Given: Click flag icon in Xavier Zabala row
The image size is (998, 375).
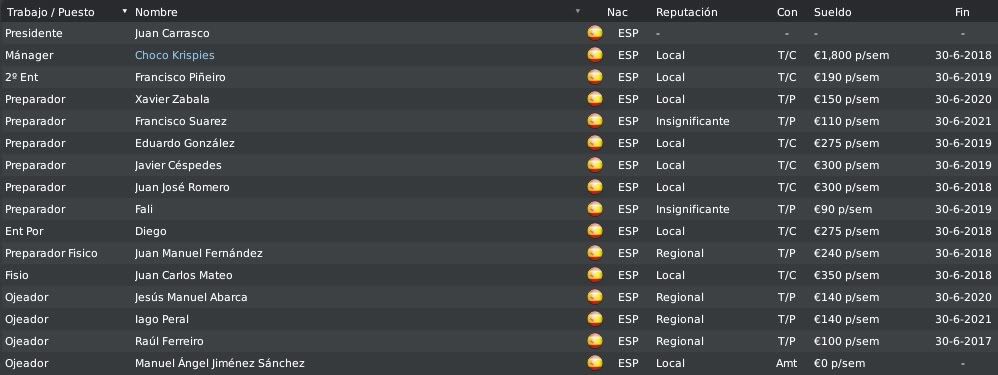Looking at the screenshot, I should click(594, 99).
